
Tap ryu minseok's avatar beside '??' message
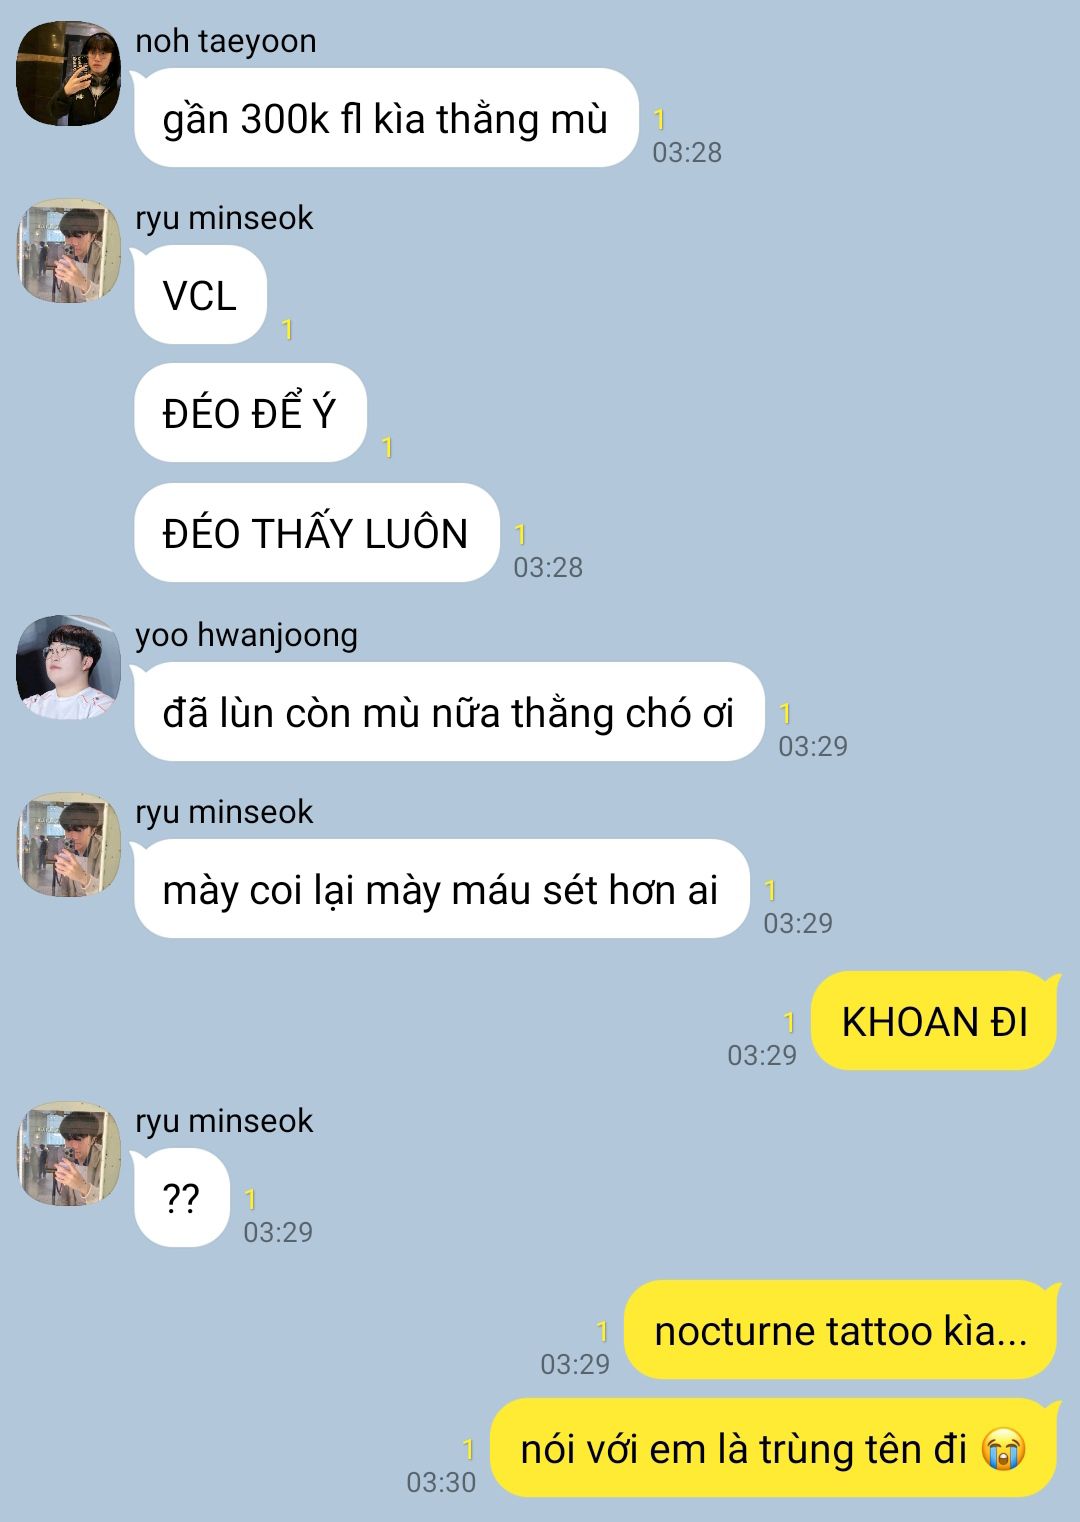(69, 1154)
